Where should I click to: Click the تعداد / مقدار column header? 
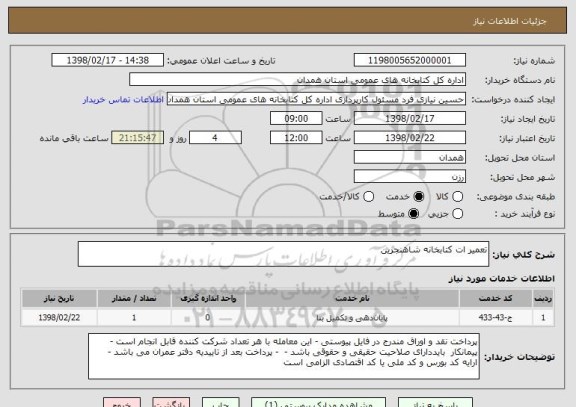[134, 298]
